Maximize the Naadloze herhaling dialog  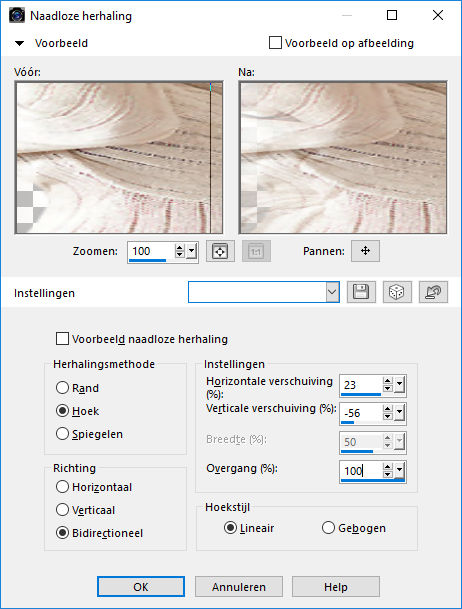(392, 15)
